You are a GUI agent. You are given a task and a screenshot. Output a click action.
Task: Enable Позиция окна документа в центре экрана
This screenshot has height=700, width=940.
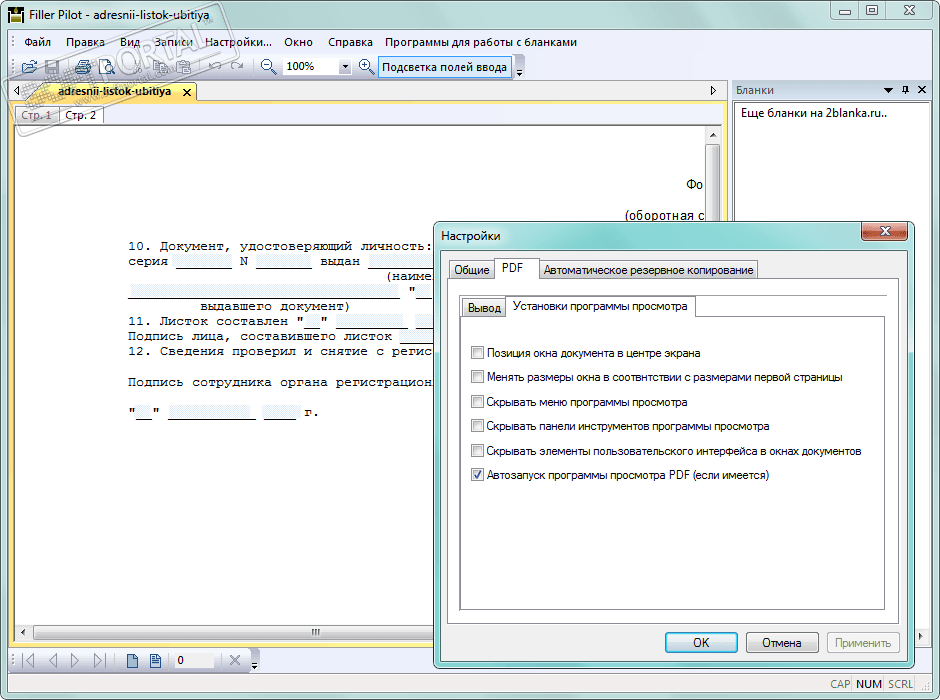click(x=477, y=352)
